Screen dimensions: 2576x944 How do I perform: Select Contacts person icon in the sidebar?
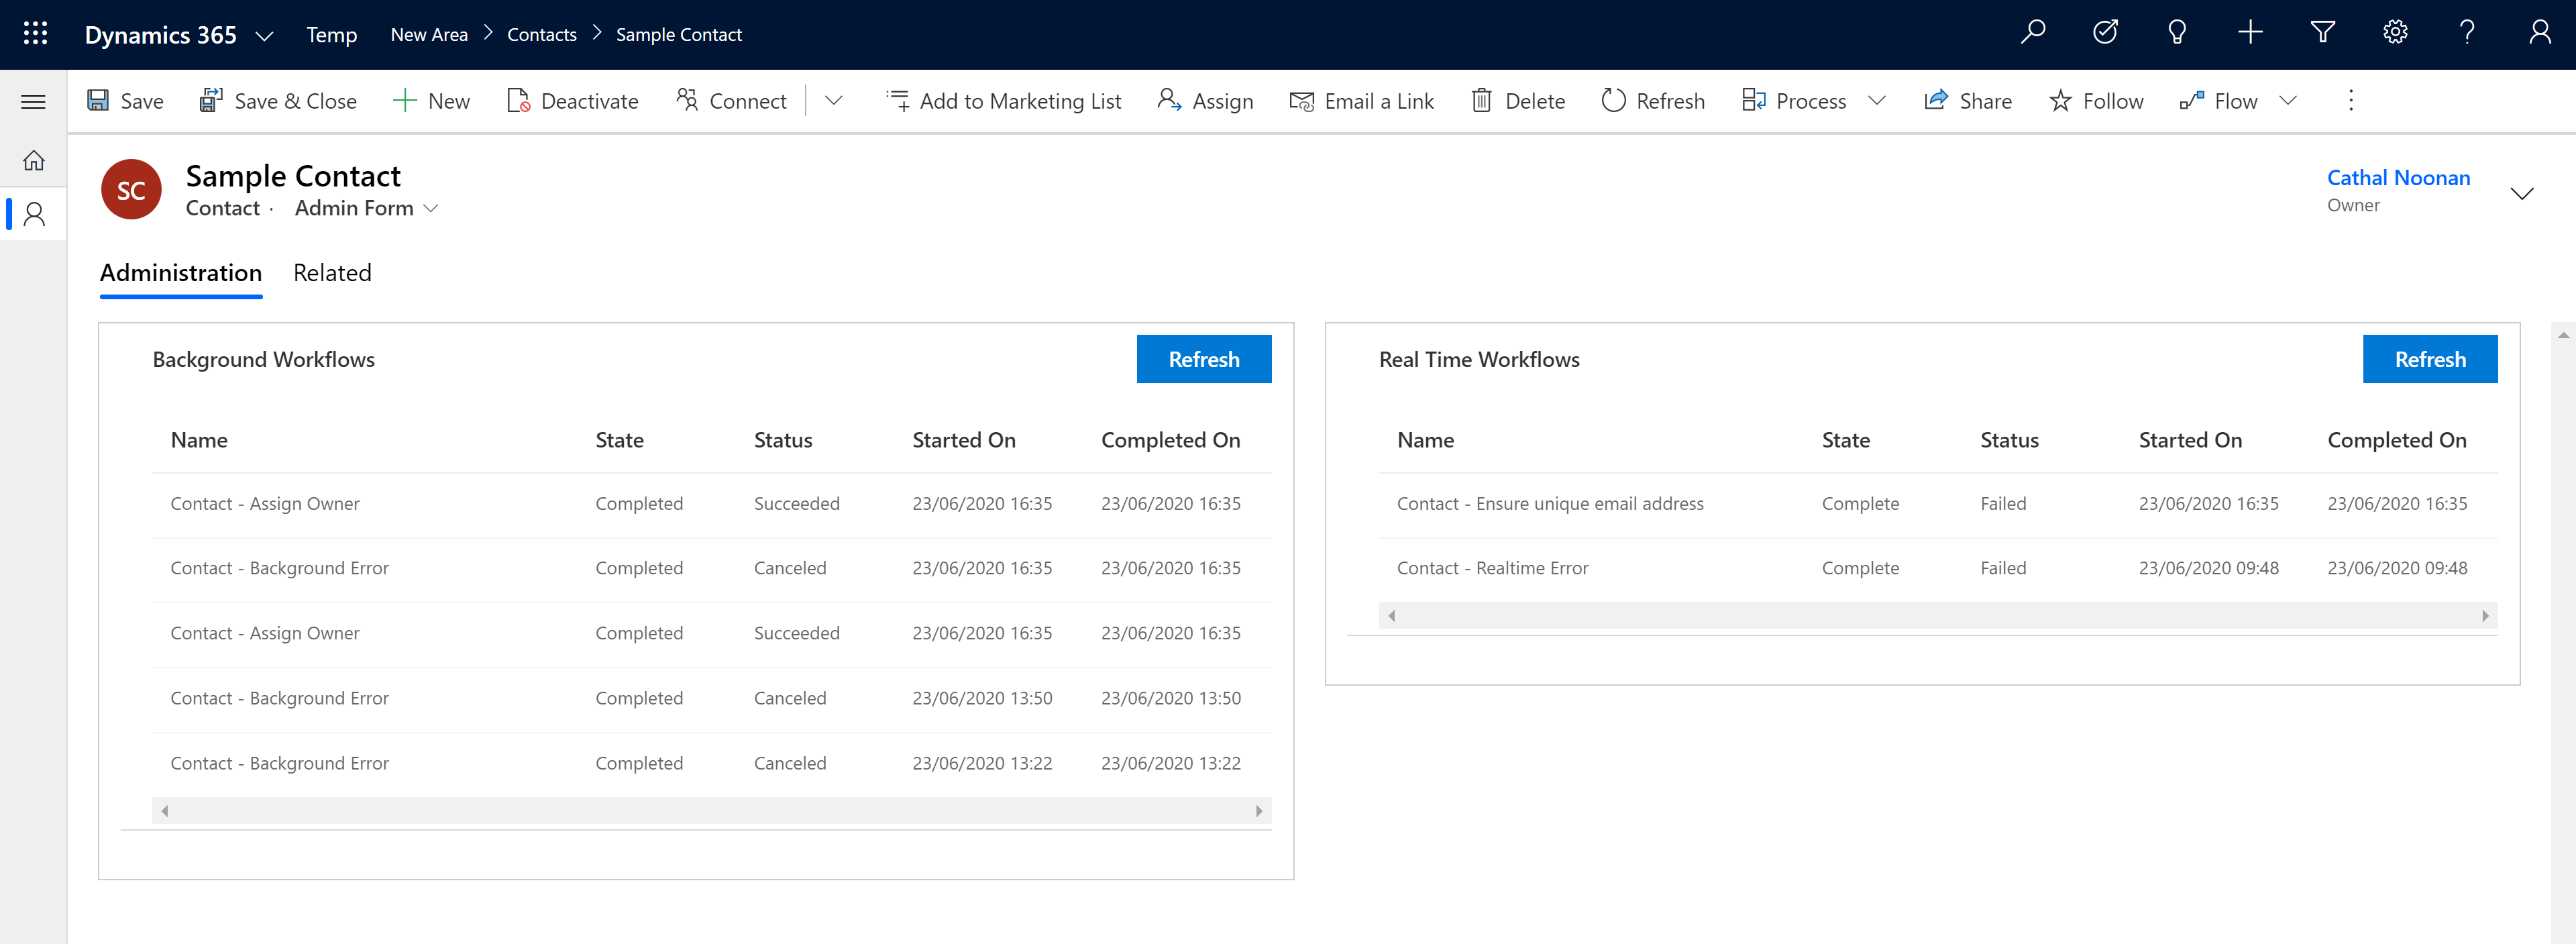click(x=33, y=214)
